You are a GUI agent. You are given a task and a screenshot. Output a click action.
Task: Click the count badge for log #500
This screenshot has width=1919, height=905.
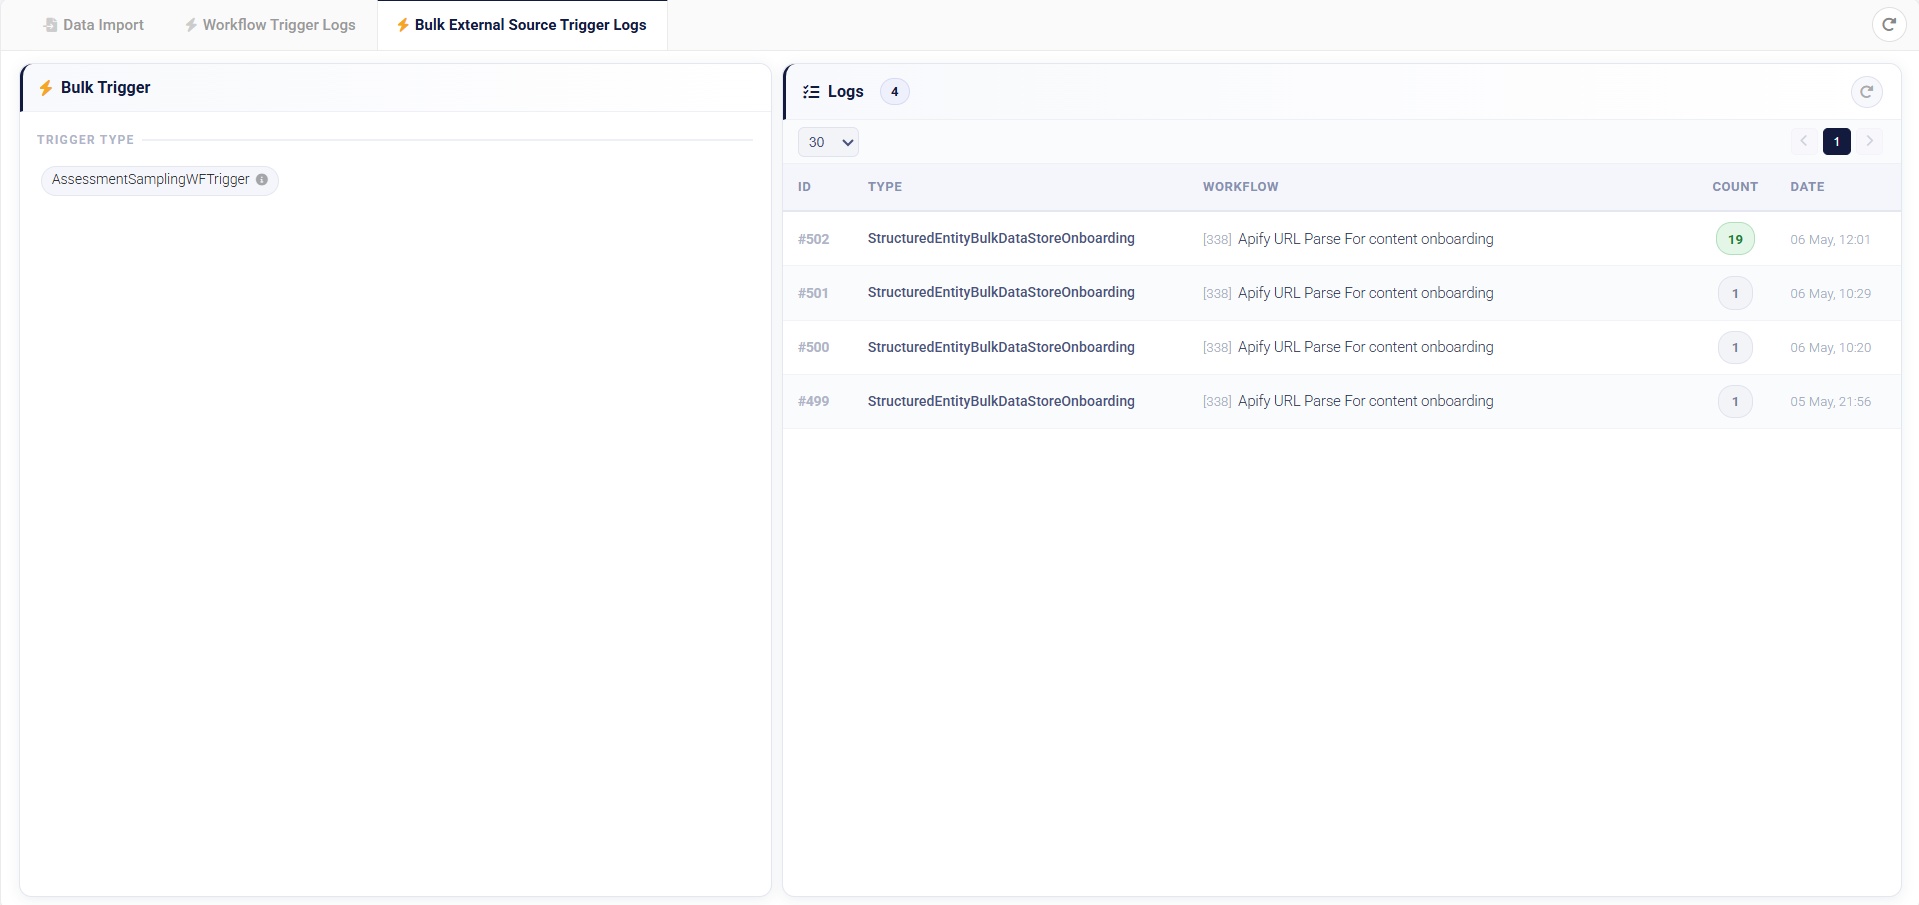pos(1736,347)
